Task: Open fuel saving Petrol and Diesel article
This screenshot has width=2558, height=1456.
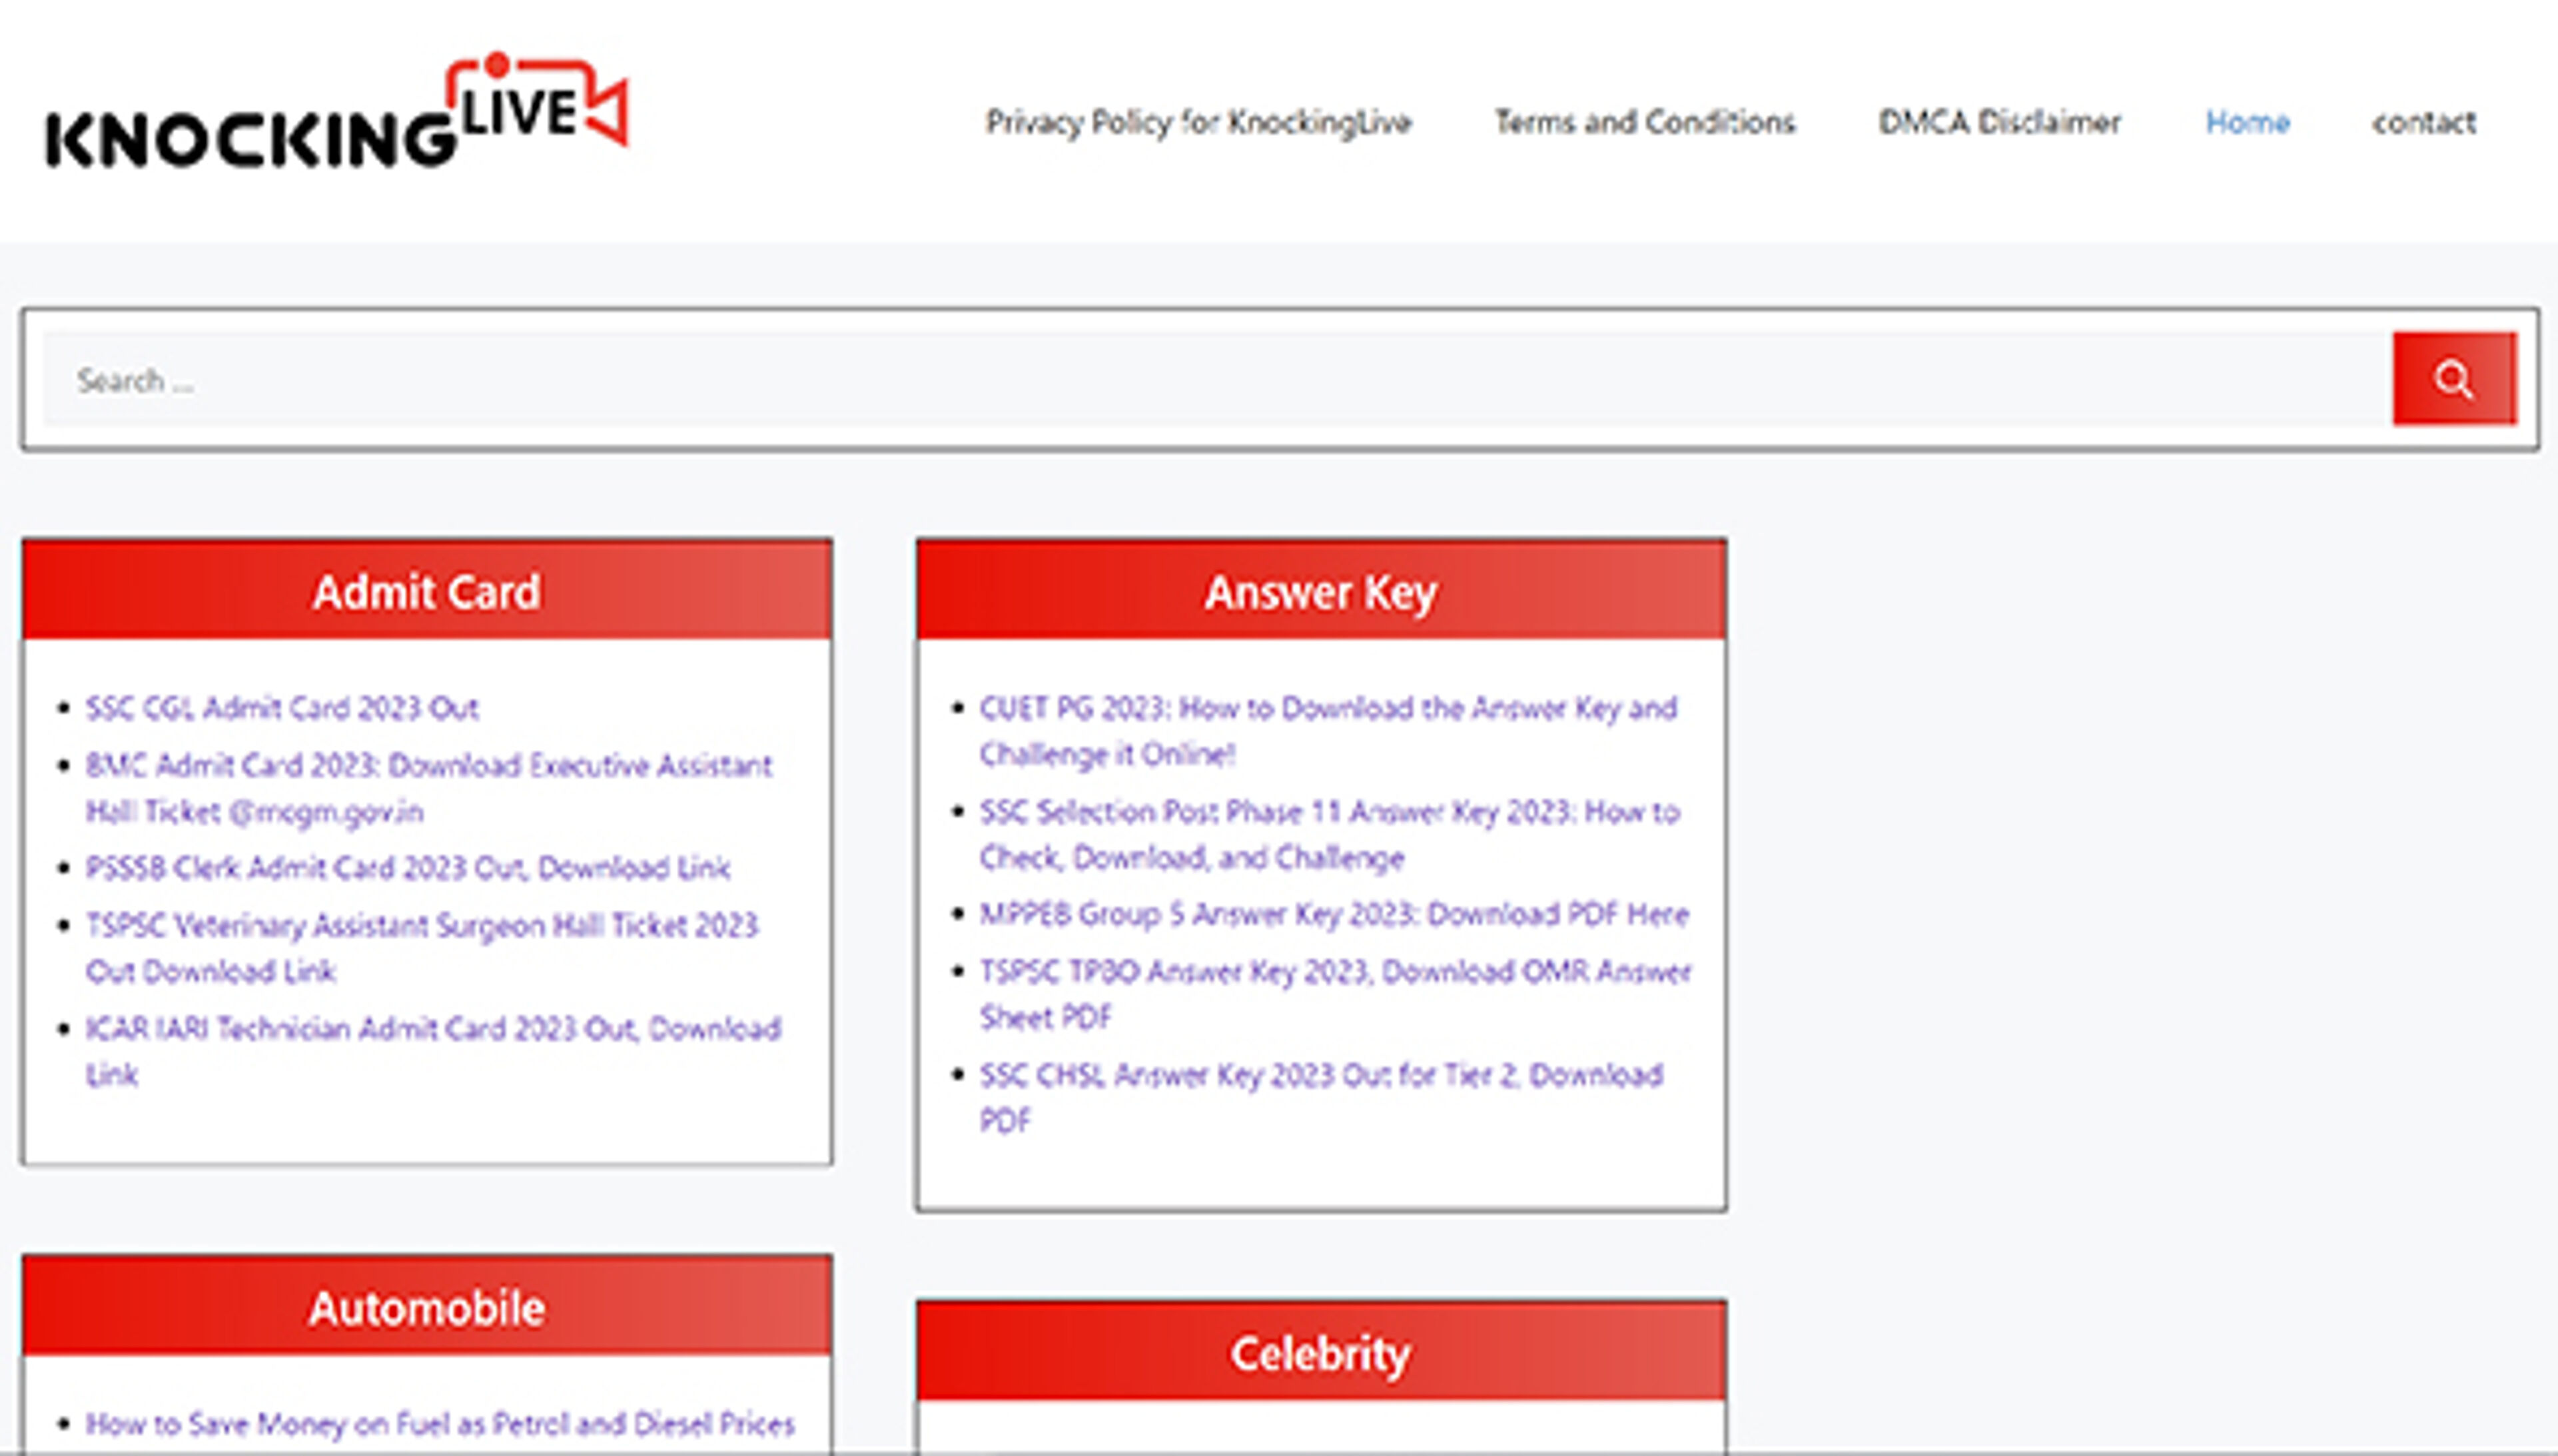Action: tap(440, 1423)
